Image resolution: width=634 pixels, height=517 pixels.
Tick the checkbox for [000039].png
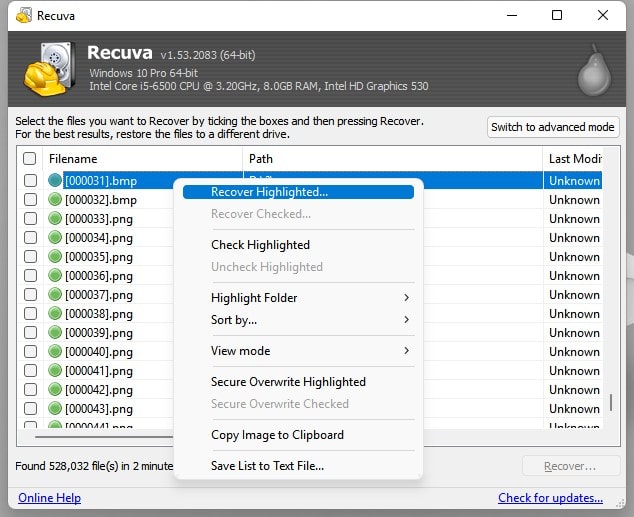tap(30, 332)
